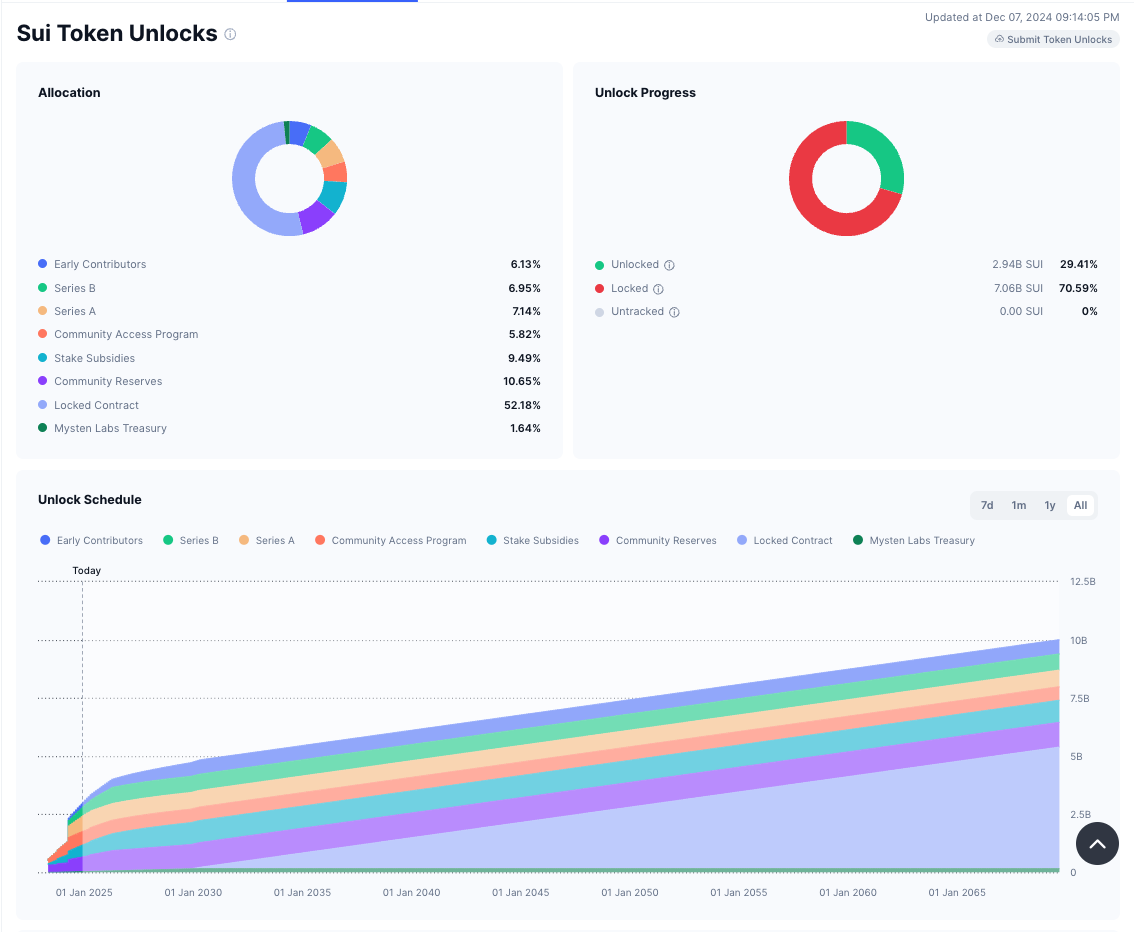
Task: Click Early Contributors blue dot in Allocation list
Action: [x=43, y=264]
